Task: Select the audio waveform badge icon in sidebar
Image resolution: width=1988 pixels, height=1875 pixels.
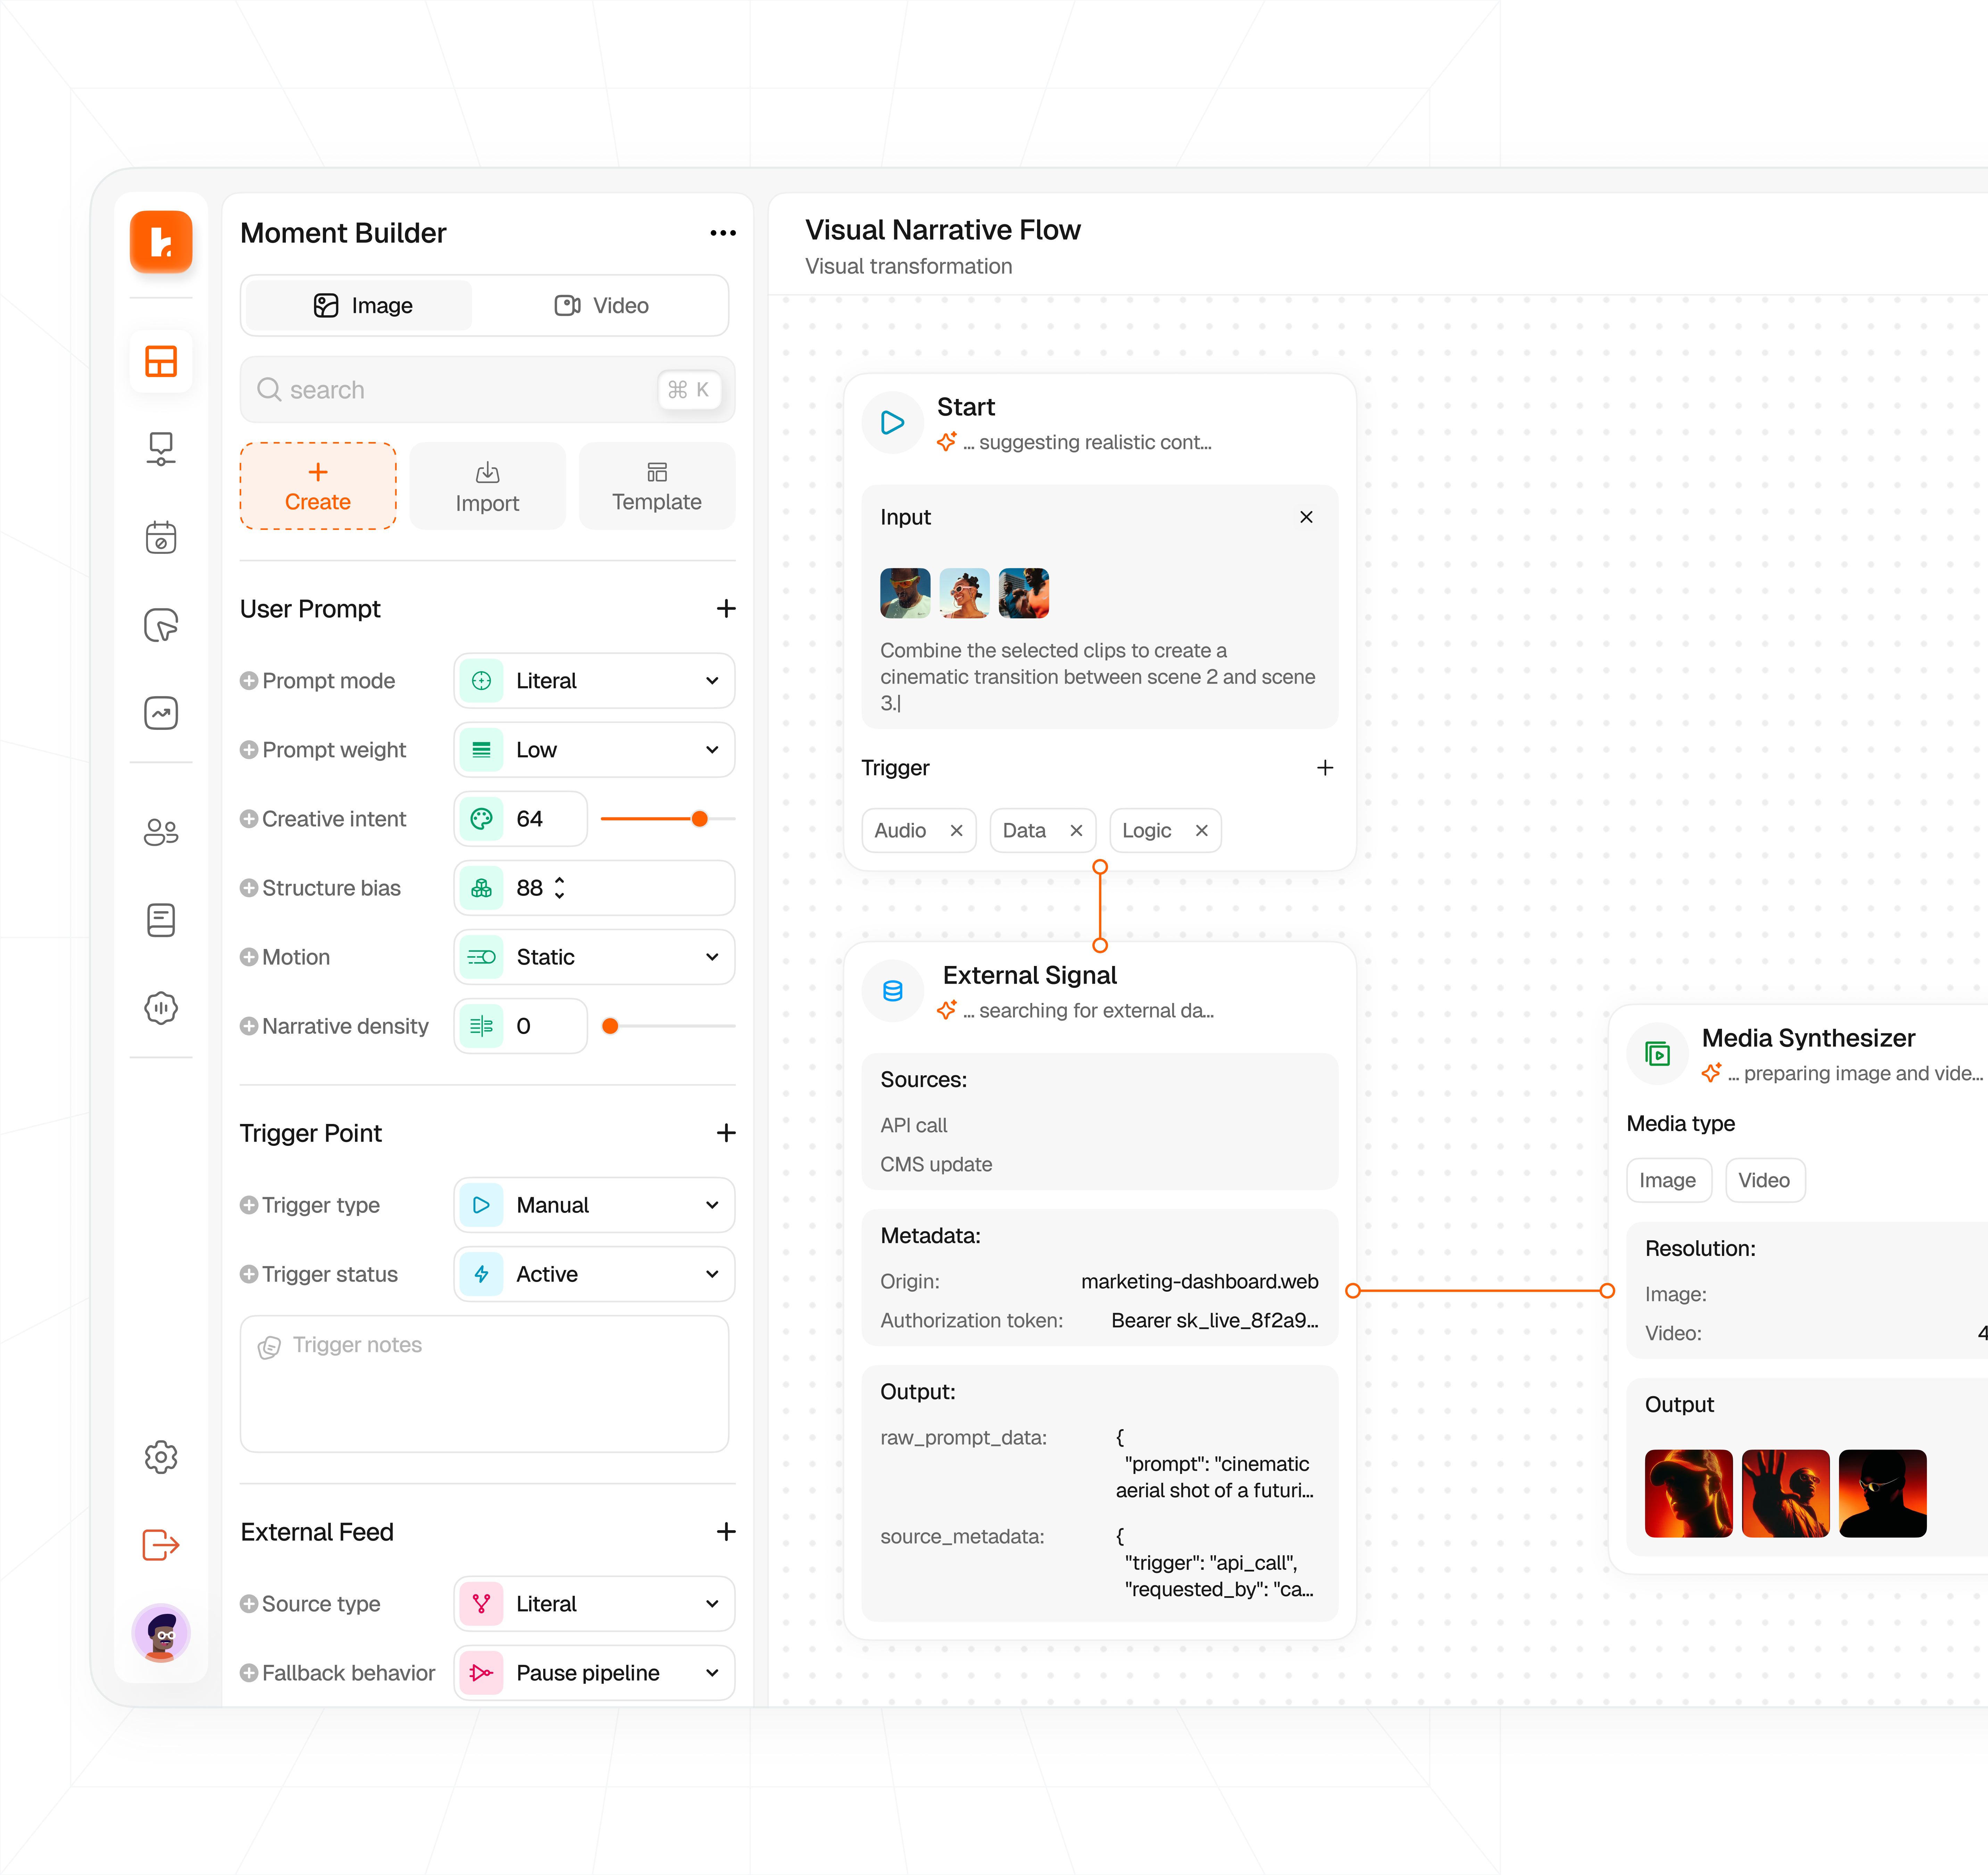Action: (161, 1008)
